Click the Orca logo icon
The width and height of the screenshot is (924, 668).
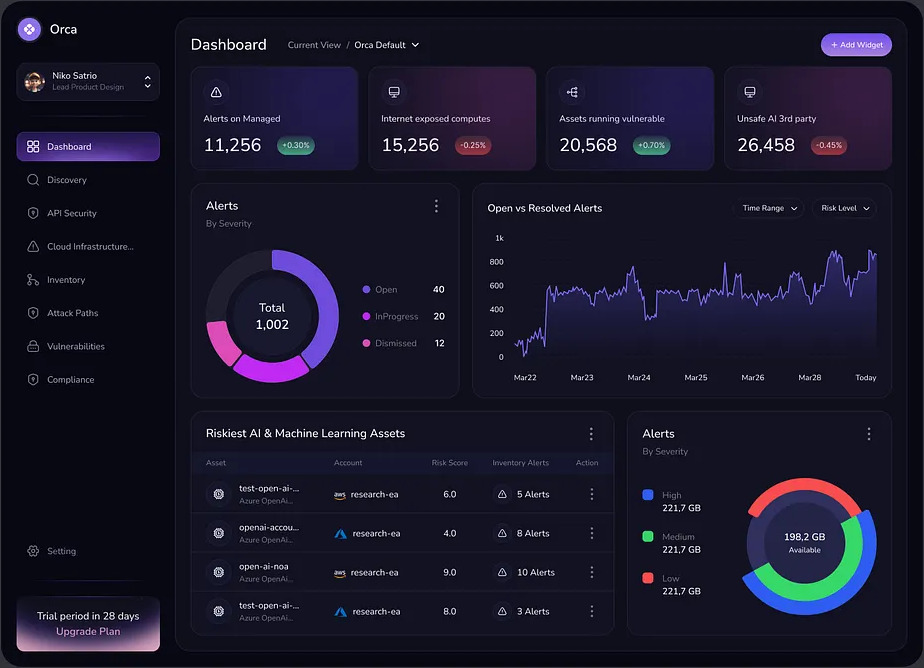(x=30, y=30)
